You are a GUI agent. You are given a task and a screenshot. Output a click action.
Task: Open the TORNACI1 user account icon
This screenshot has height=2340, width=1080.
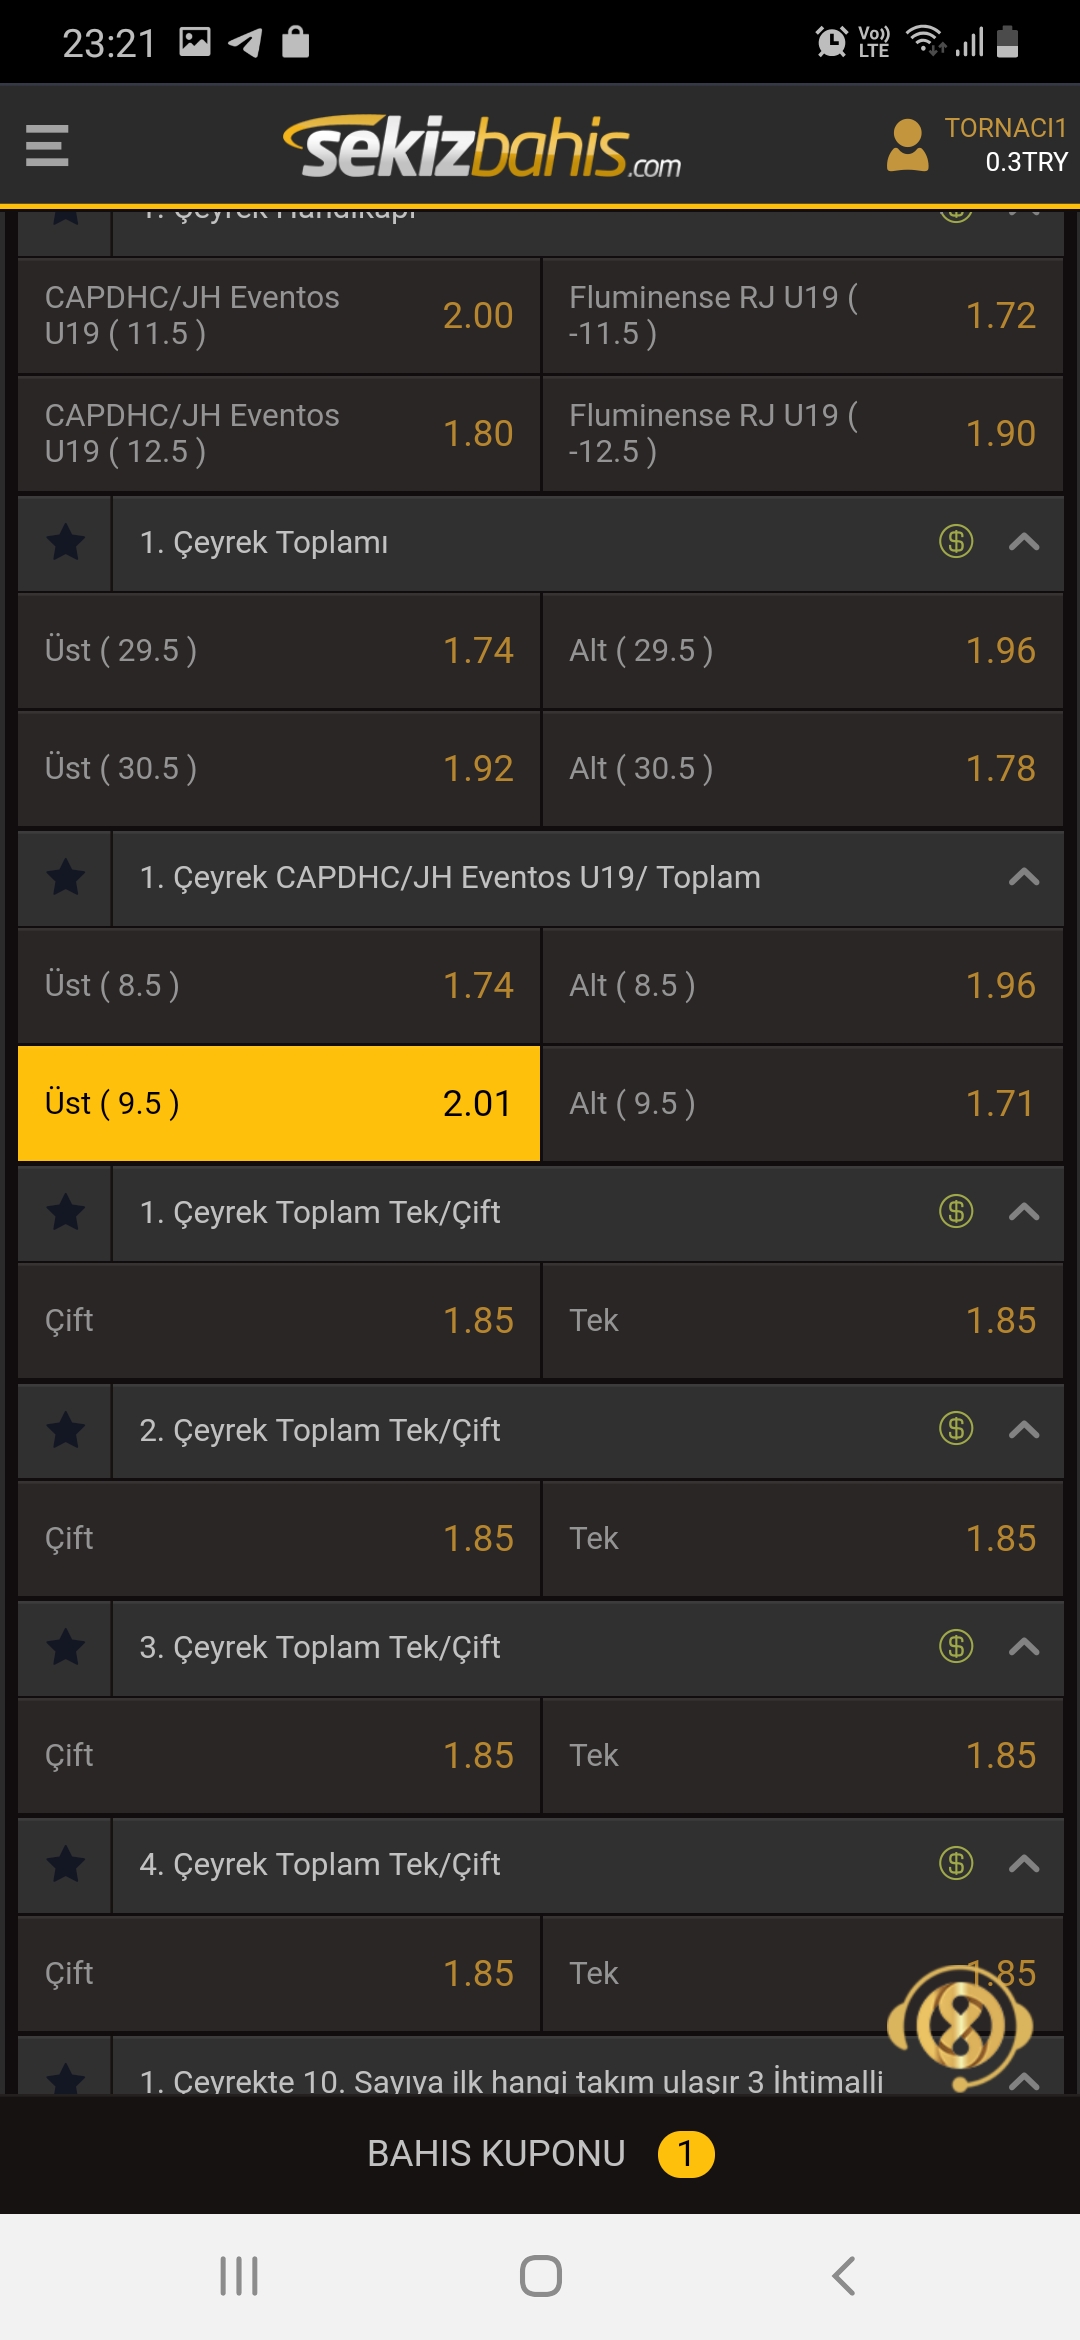[x=907, y=145]
